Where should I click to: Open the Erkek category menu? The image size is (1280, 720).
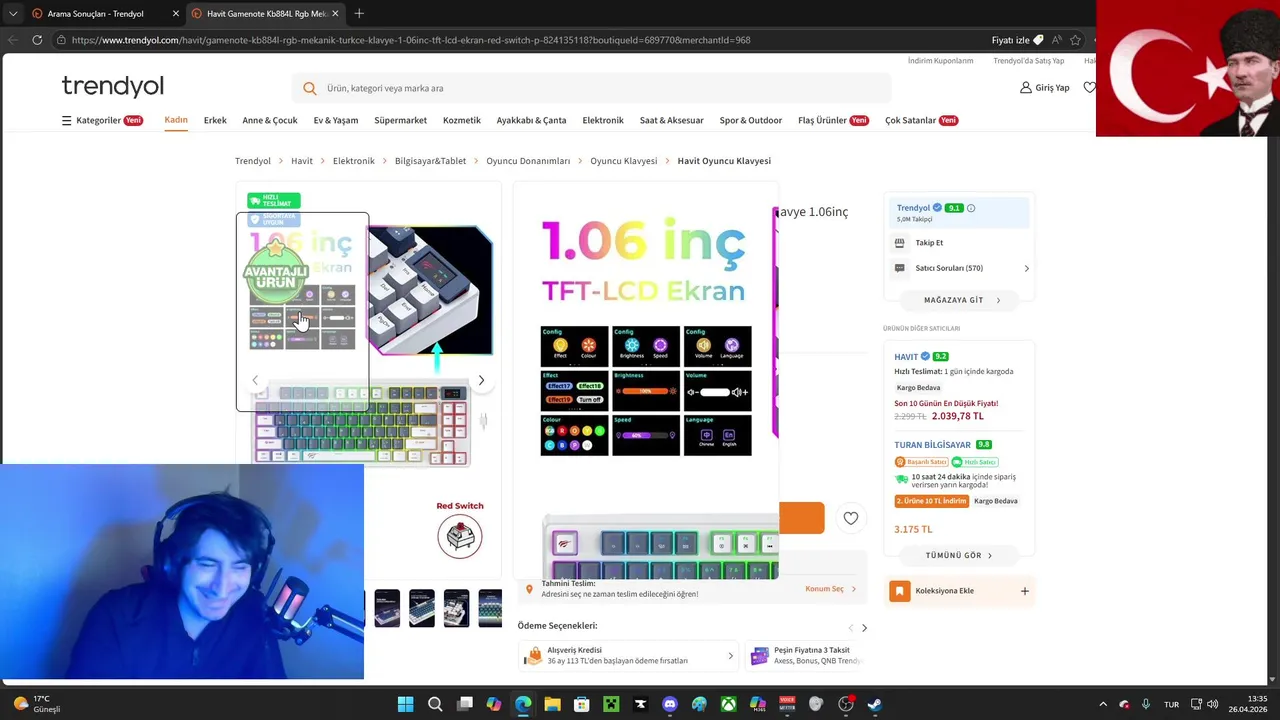215,120
